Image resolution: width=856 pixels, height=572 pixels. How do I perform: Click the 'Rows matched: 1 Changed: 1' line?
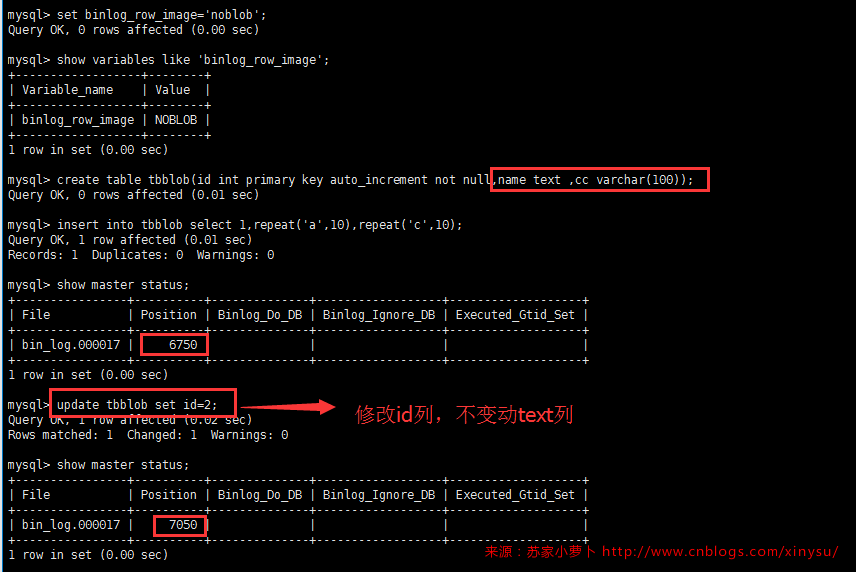click(148, 435)
